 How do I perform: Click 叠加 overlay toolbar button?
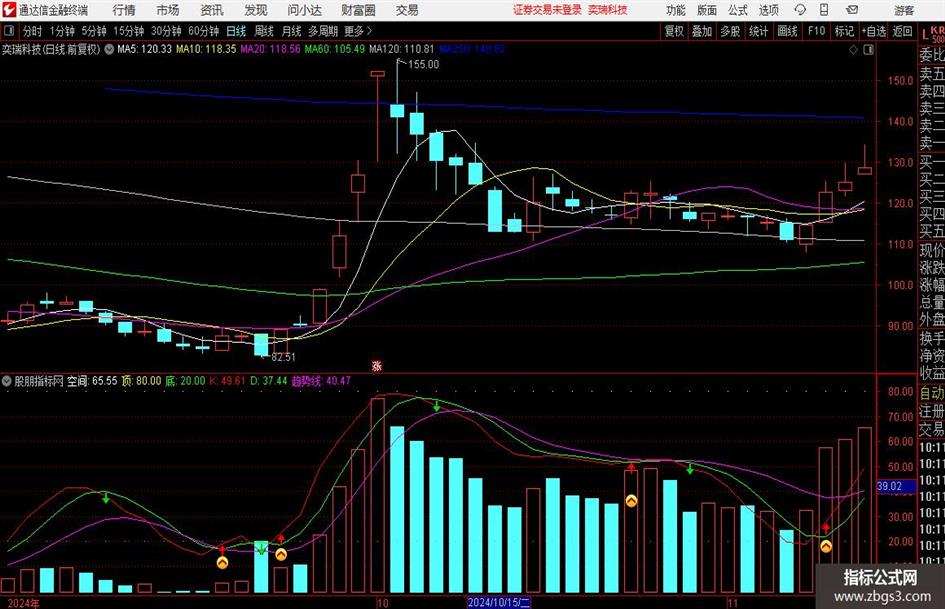coord(702,31)
